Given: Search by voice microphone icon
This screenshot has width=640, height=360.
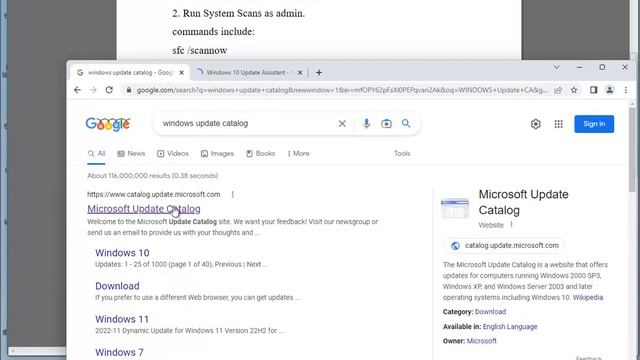Looking at the screenshot, I should (366, 123).
